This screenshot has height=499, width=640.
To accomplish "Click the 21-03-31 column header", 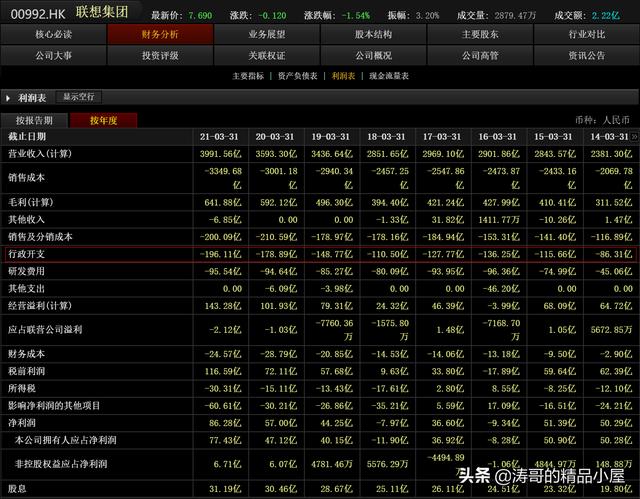I will (219, 137).
